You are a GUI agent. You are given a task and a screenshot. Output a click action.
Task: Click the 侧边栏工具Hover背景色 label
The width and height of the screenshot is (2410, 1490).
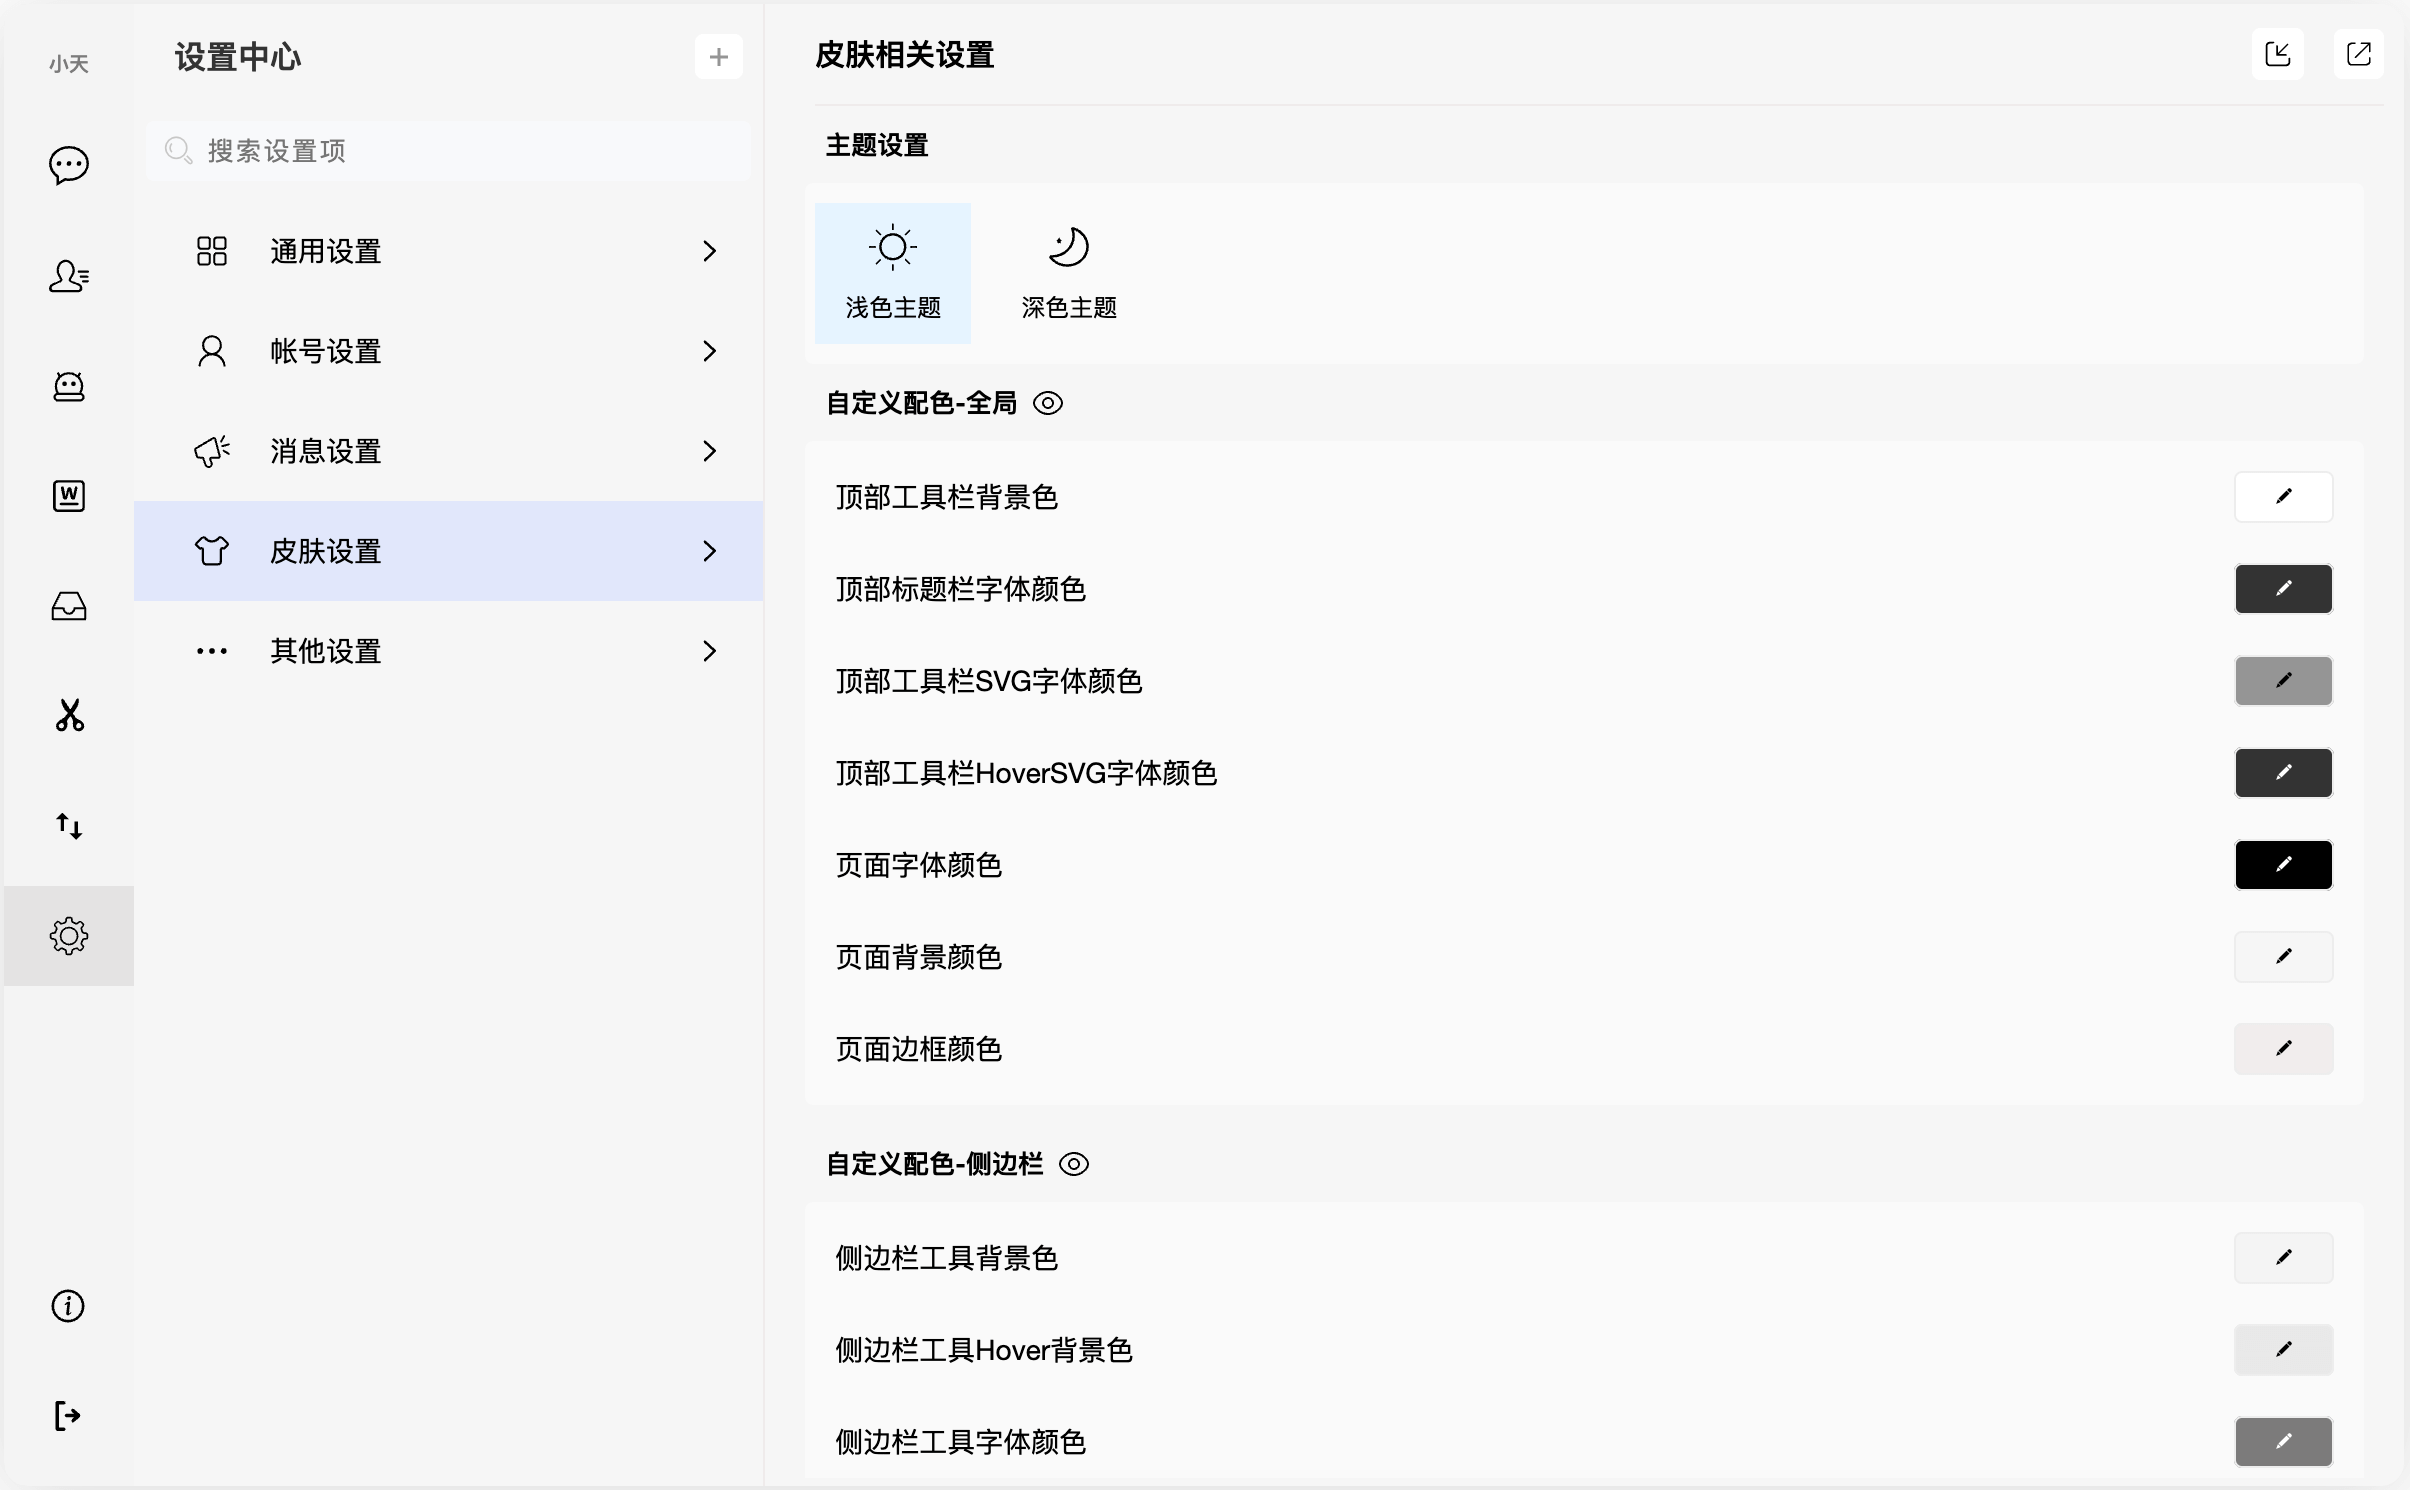pos(984,1350)
